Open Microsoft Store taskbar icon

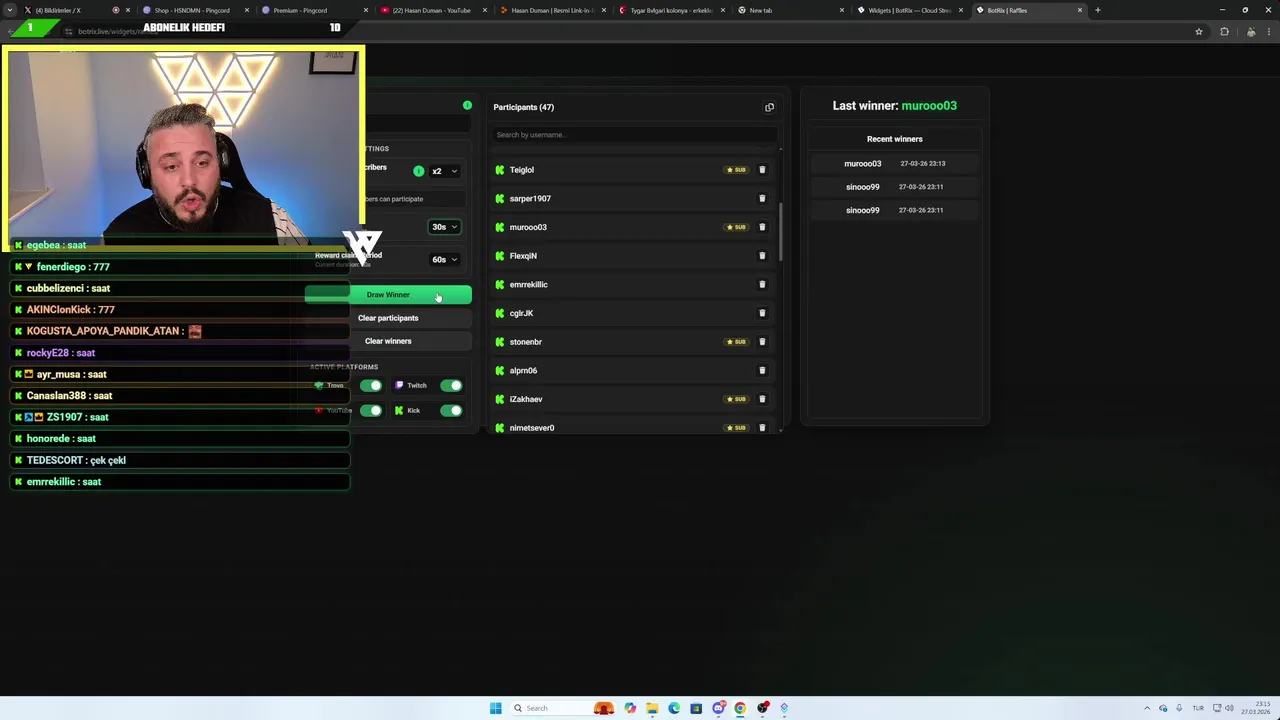pos(696,708)
